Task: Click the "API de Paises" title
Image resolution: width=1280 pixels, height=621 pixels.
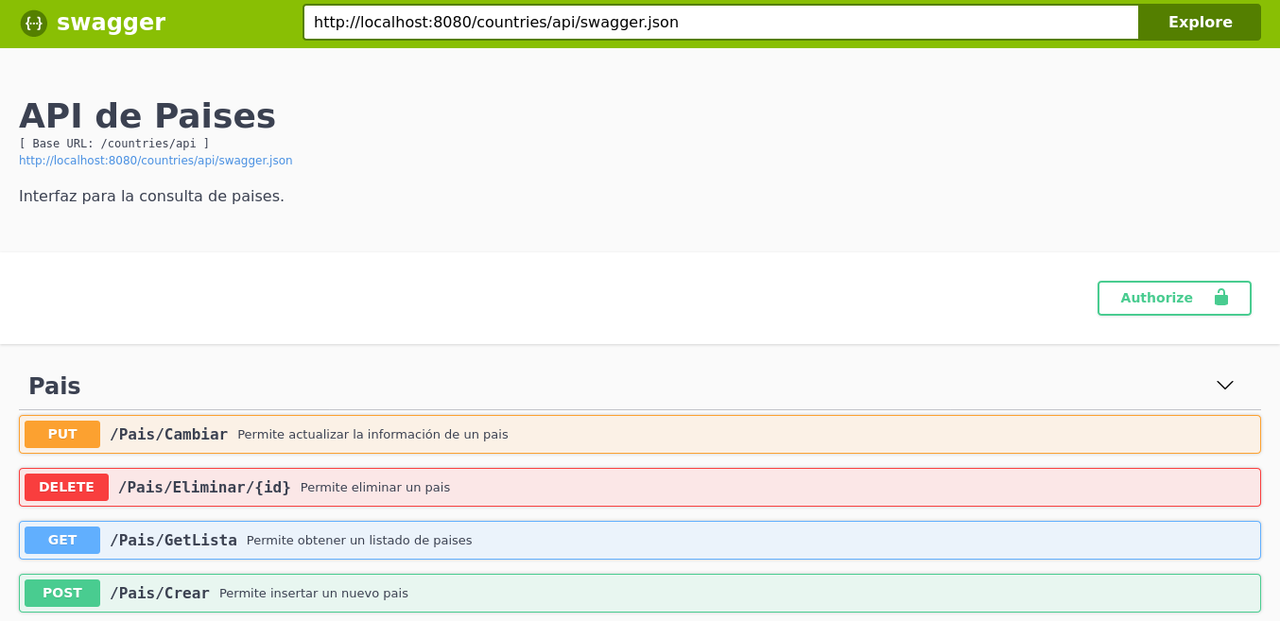Action: click(147, 116)
